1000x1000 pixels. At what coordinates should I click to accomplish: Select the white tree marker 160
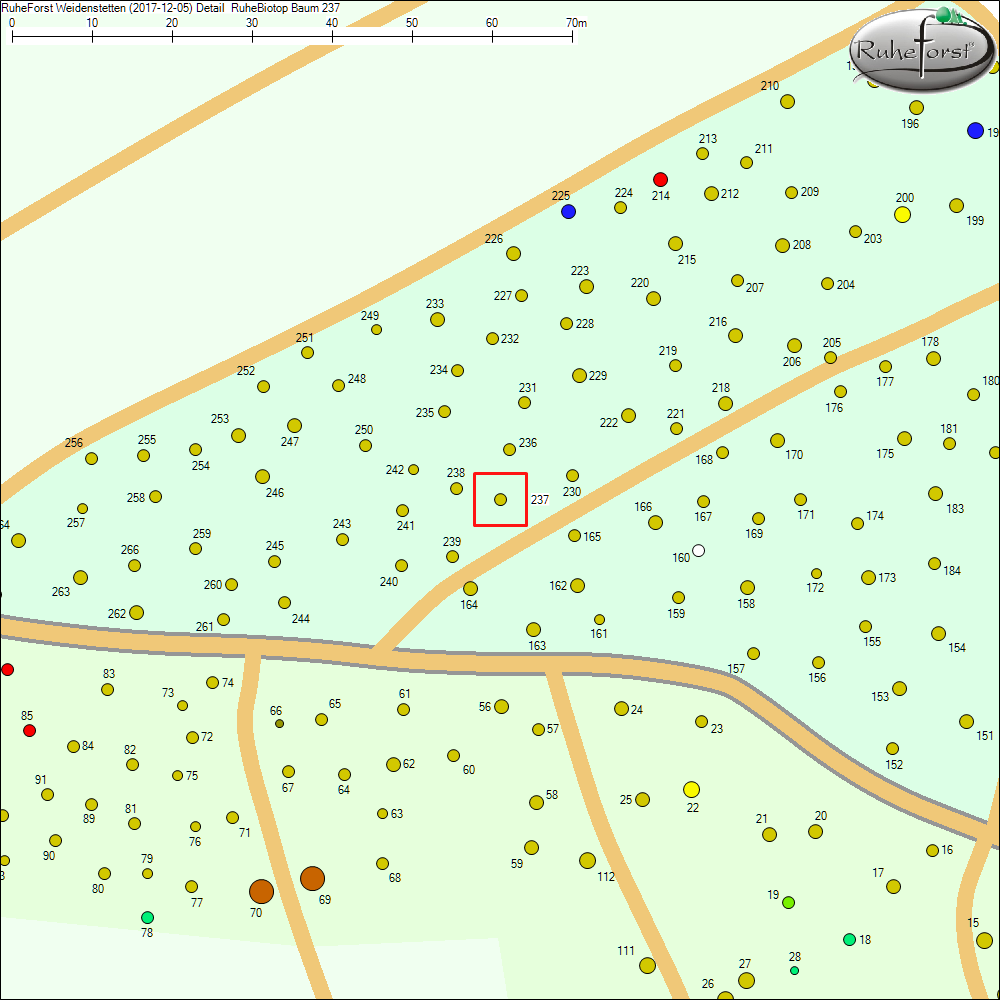coord(698,551)
